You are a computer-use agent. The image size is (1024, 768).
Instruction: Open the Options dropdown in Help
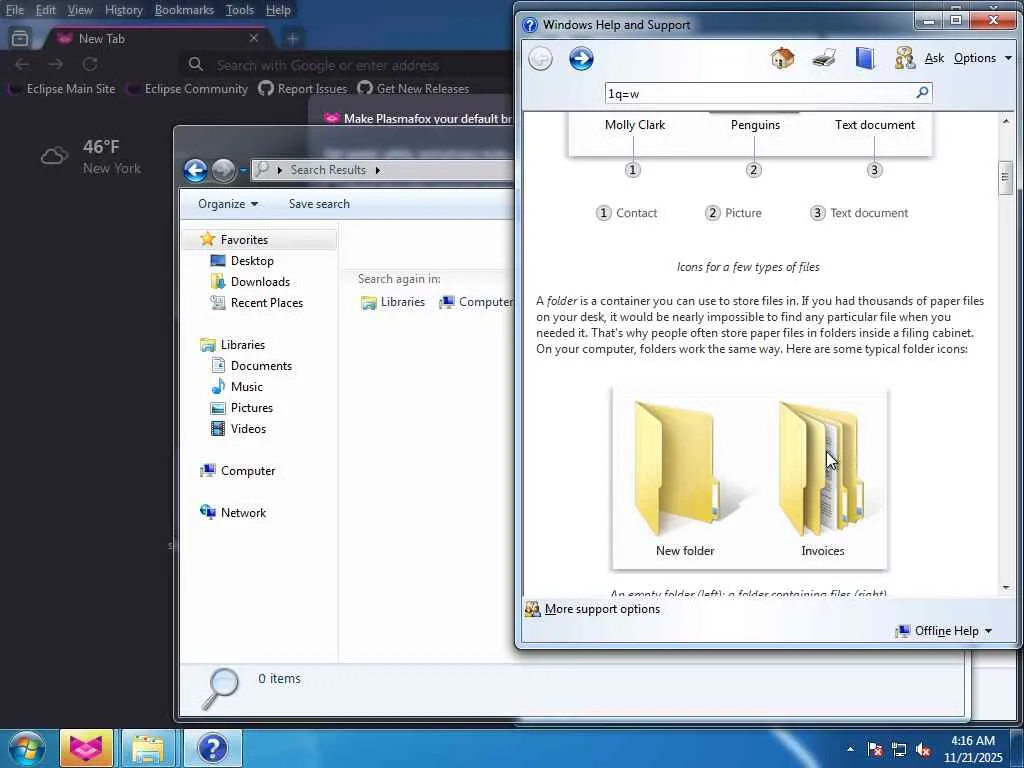coord(982,58)
